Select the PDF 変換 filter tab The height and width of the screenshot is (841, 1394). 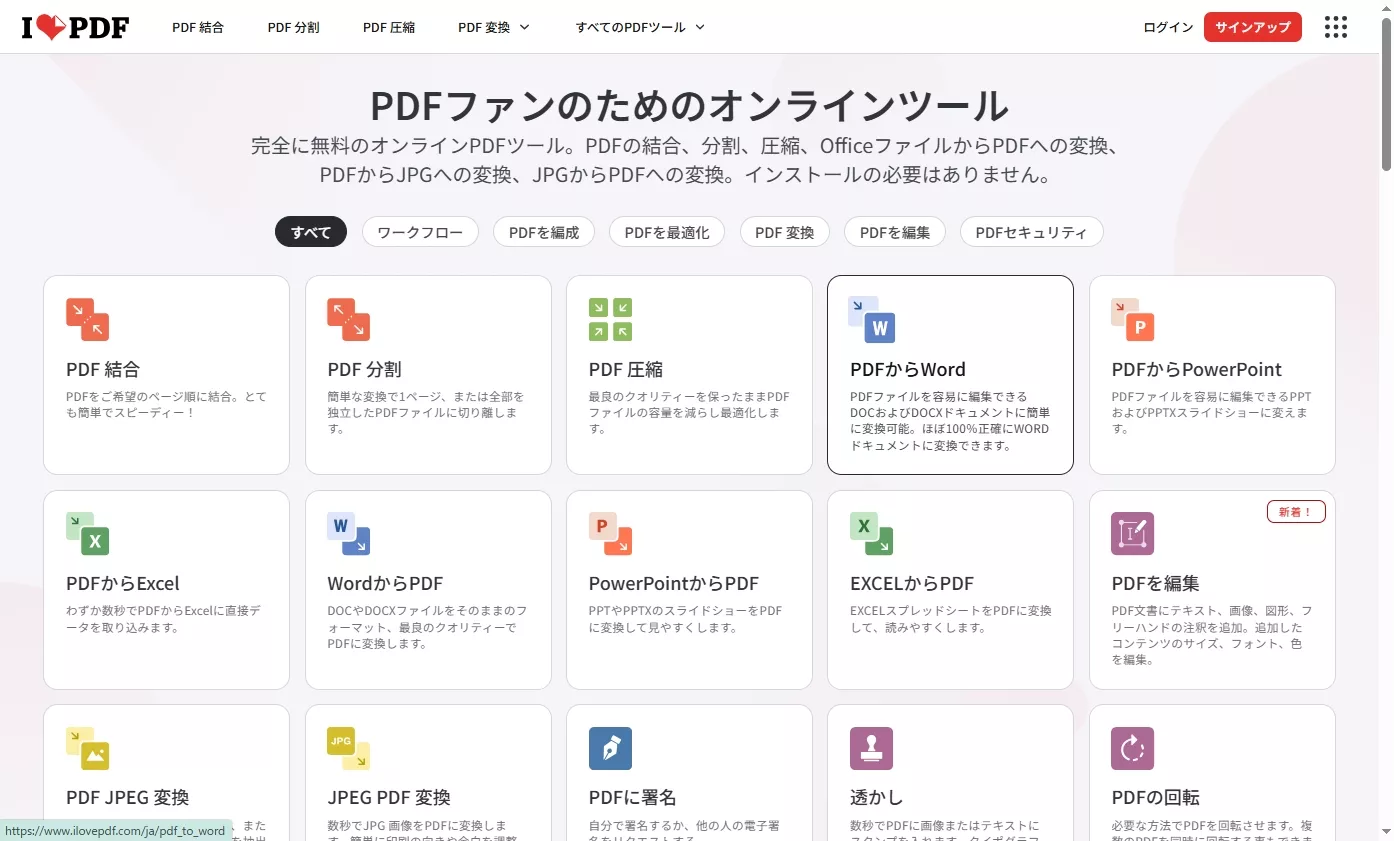pyautogui.click(x=785, y=232)
